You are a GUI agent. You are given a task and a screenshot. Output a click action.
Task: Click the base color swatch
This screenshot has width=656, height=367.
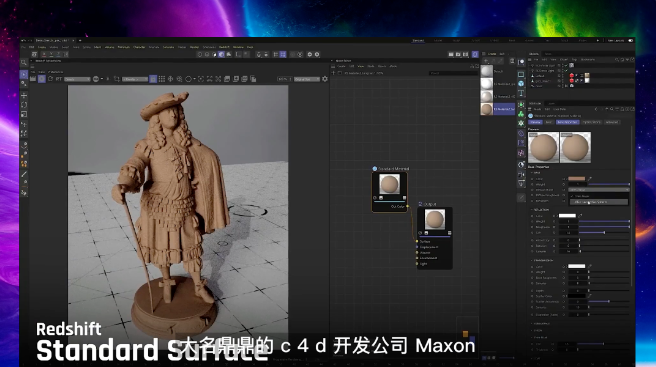(577, 179)
